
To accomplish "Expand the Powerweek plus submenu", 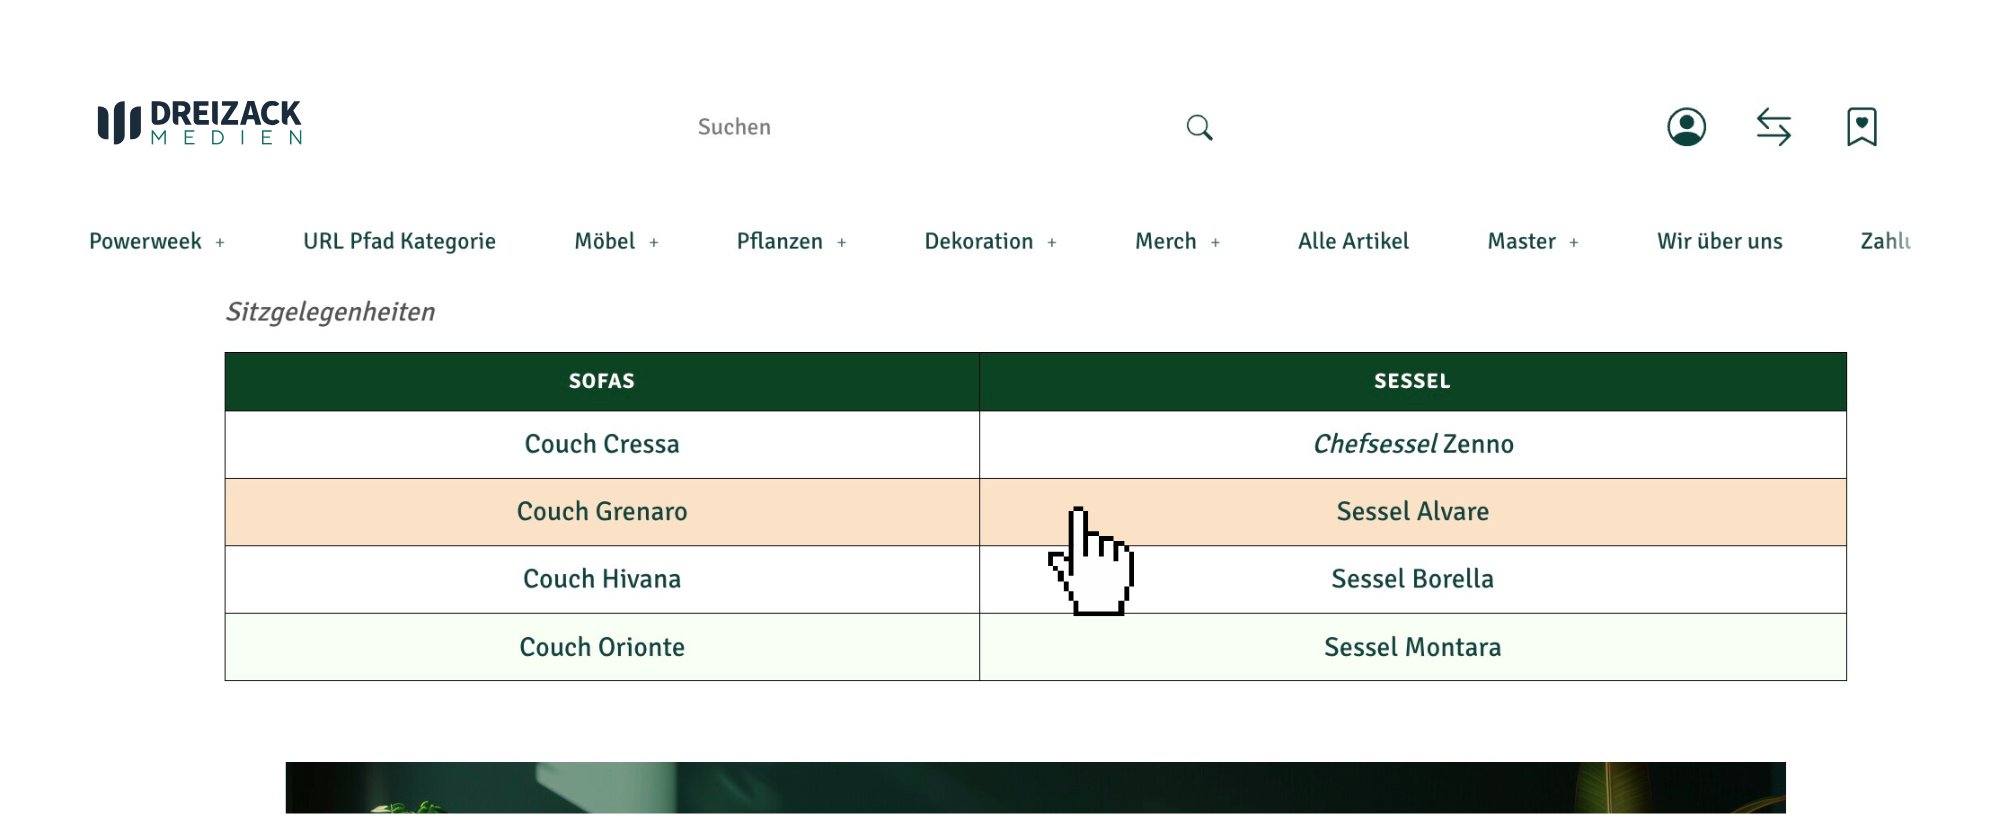I will 220,242.
